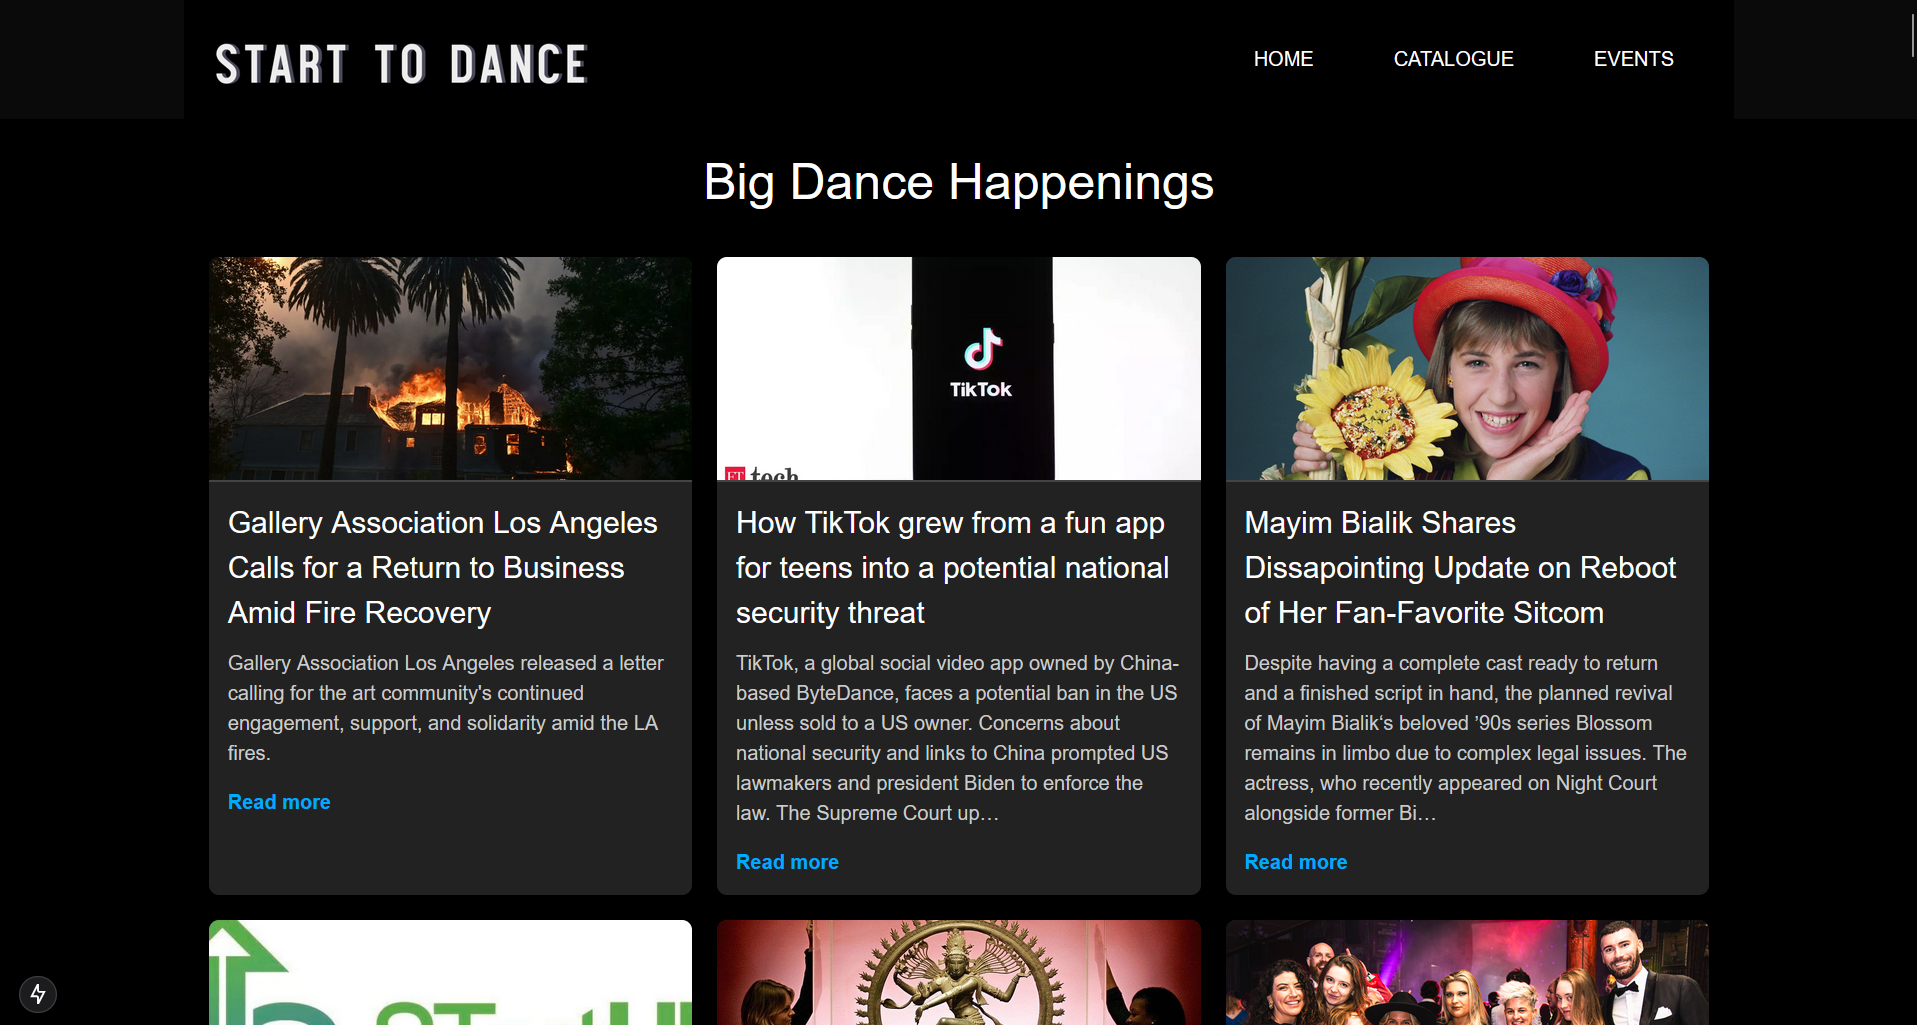Open the Nataraja statue article thumbnail

click(x=958, y=972)
